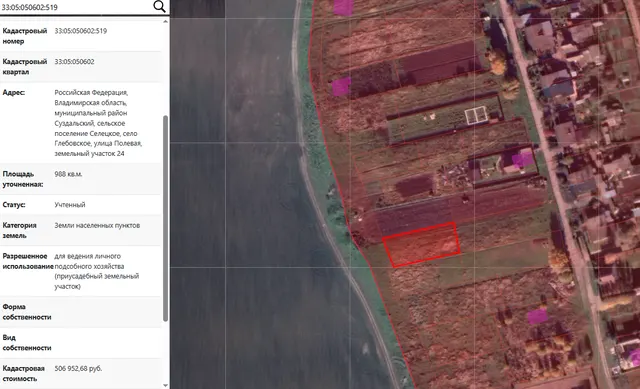Click the Разрешенное использование label
Image resolution: width=640 pixels, height=389 pixels.
tap(28, 261)
